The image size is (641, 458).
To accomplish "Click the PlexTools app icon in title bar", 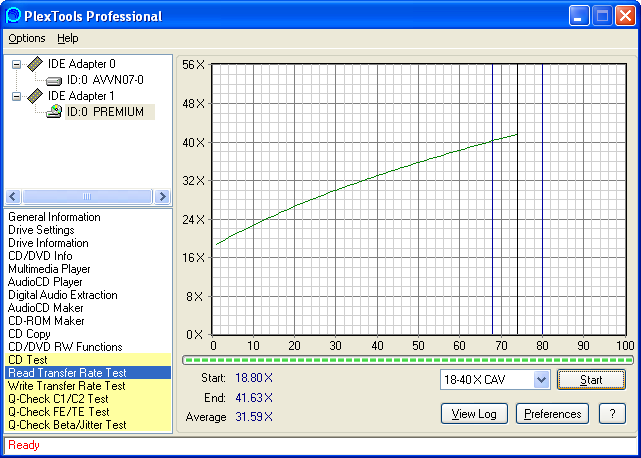I will [13, 16].
